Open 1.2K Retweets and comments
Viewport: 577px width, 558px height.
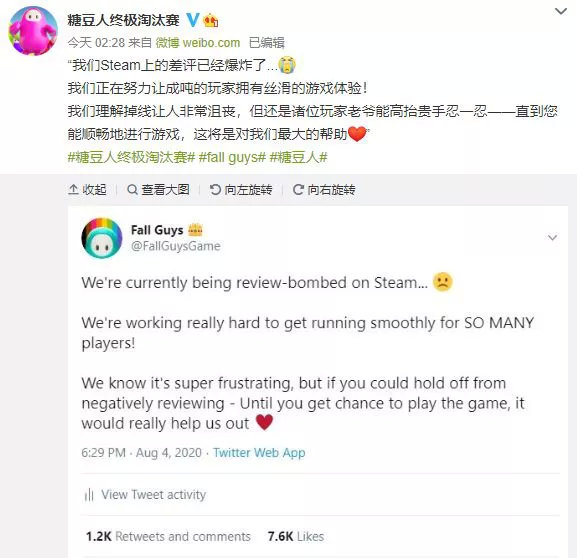[x=168, y=536]
